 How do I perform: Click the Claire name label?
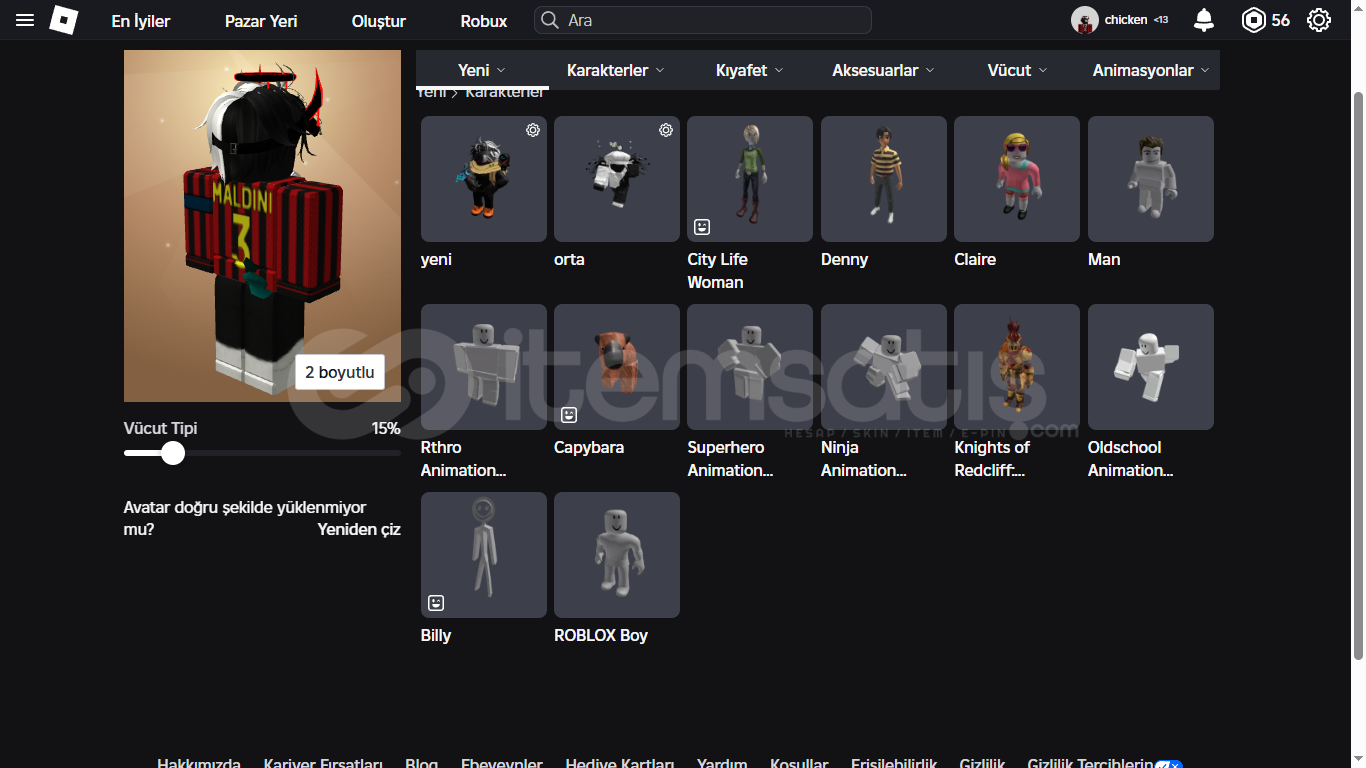(975, 259)
